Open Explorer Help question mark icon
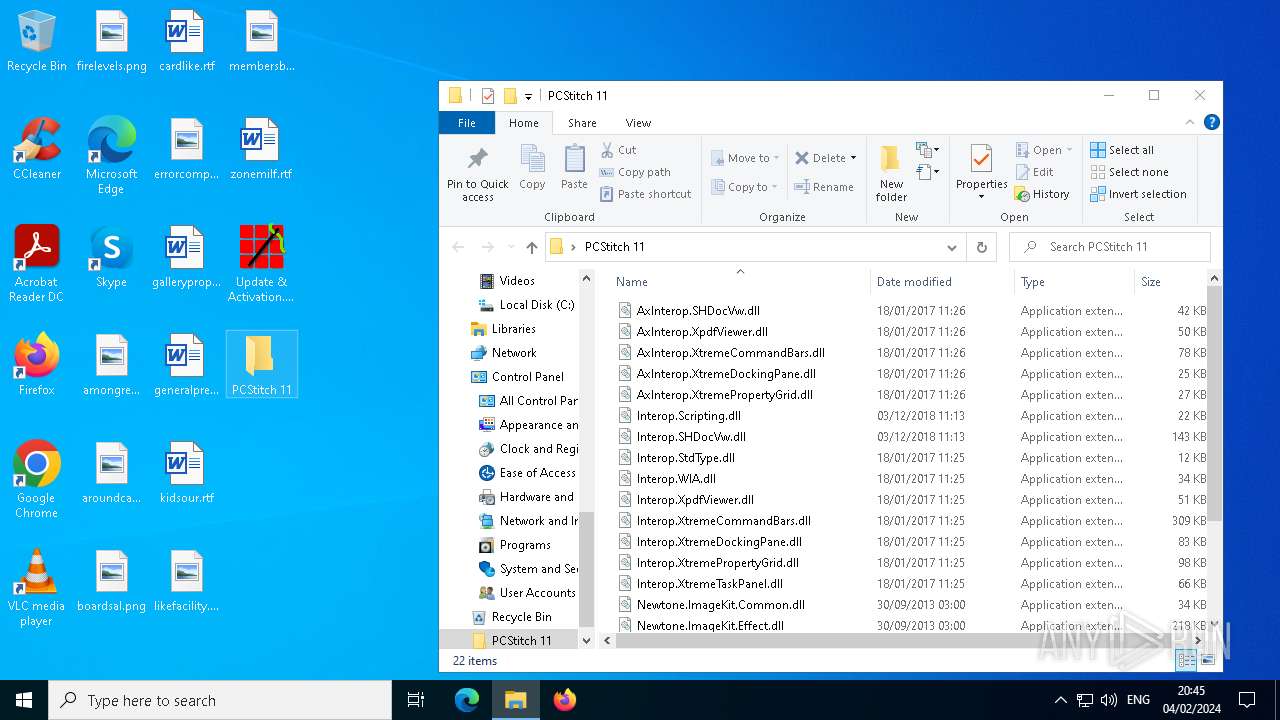 (x=1211, y=122)
